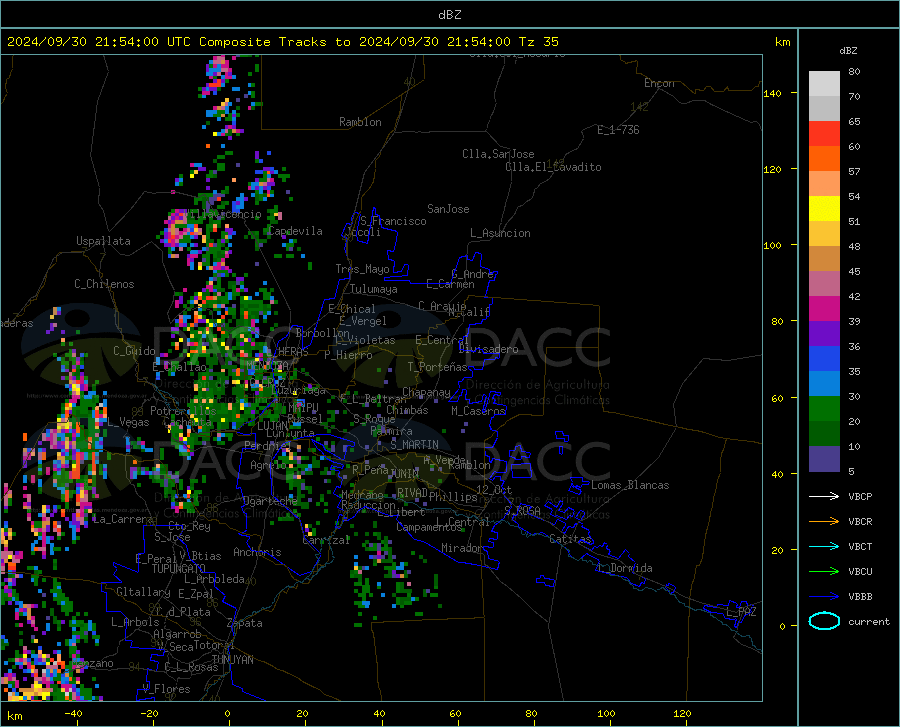900x727 pixels.
Task: Click the S_Francisco map label
Action: [393, 221]
